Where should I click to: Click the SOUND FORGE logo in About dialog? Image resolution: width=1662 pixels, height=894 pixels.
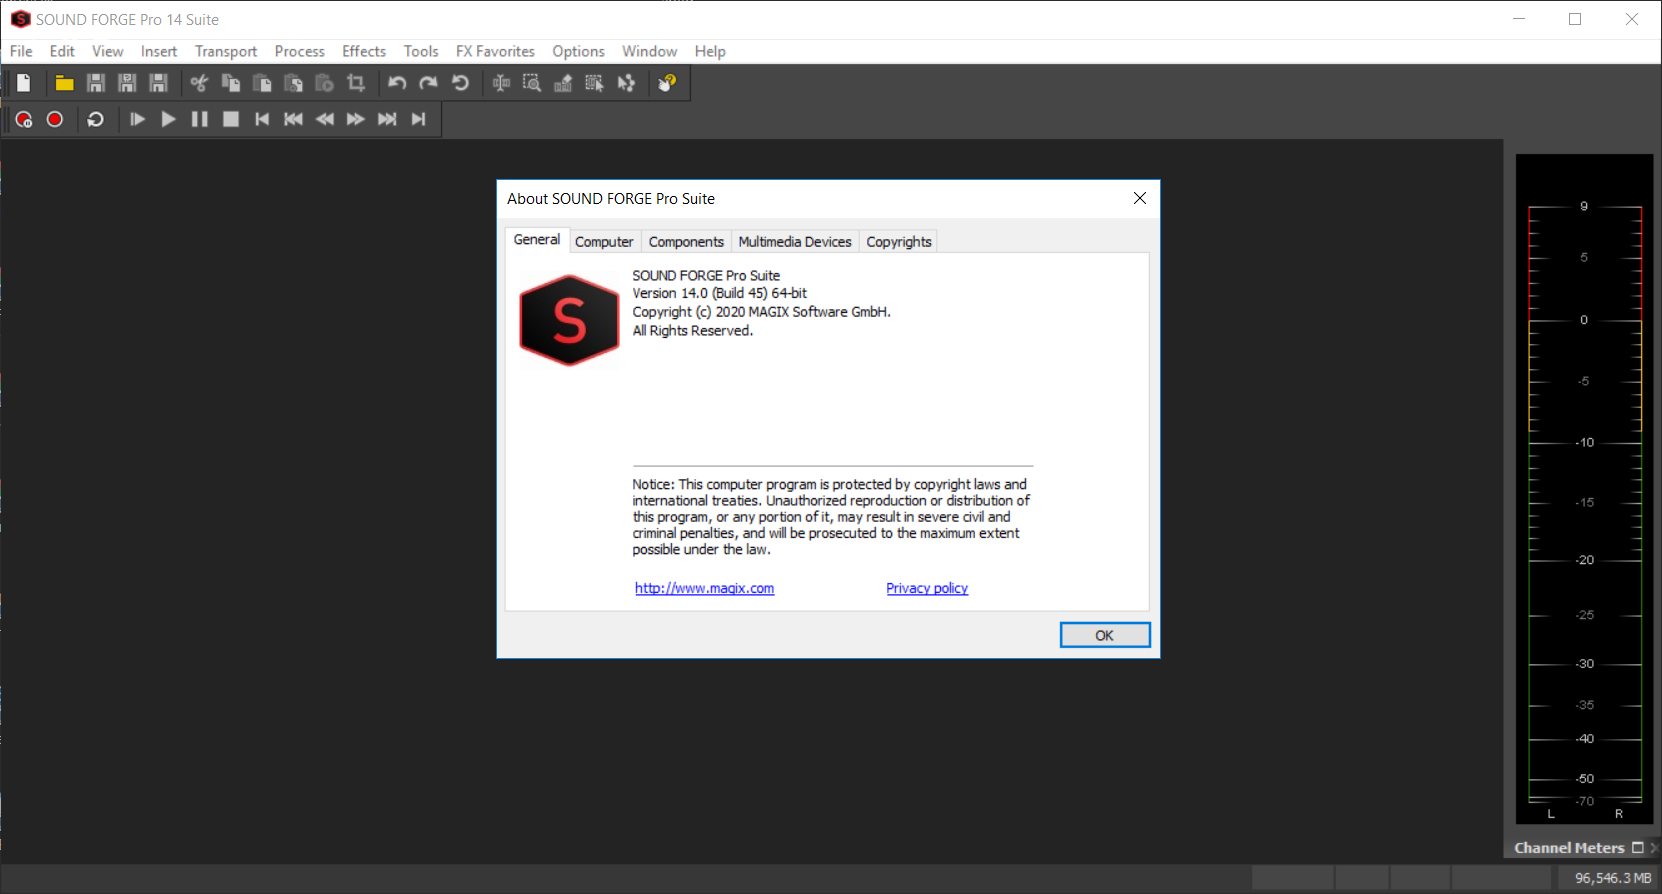coord(570,320)
